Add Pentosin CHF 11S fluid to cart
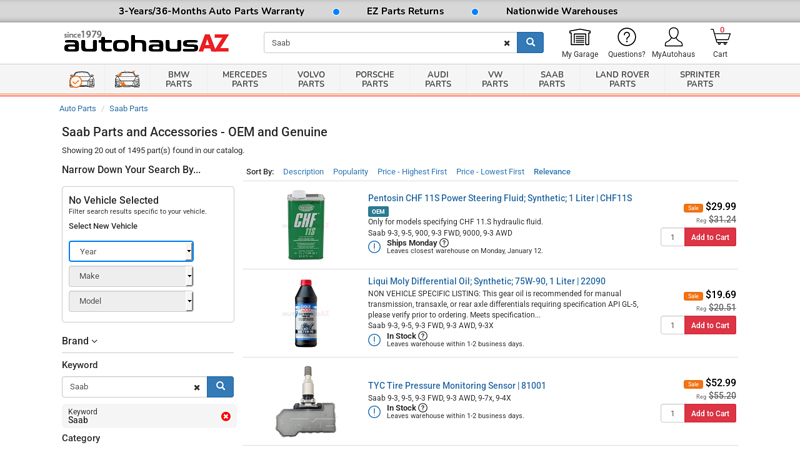Viewport: 800px width, 450px height. click(x=710, y=237)
